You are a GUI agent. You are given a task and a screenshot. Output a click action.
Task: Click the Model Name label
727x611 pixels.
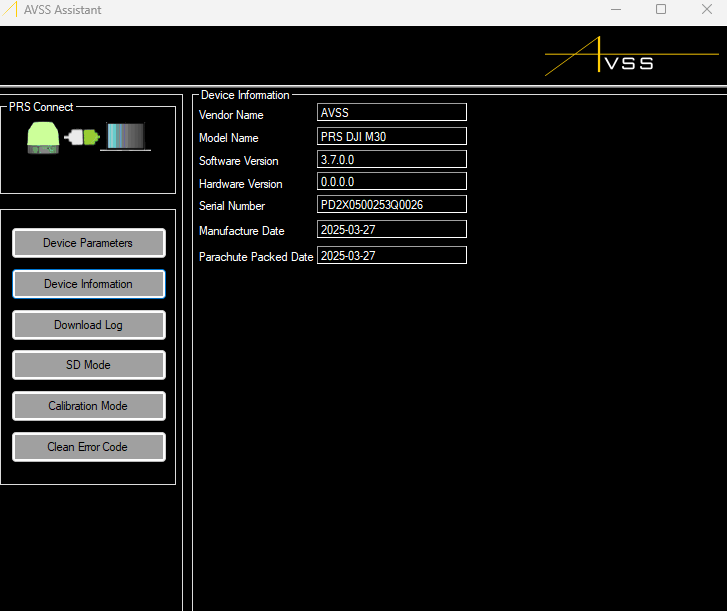coord(229,138)
